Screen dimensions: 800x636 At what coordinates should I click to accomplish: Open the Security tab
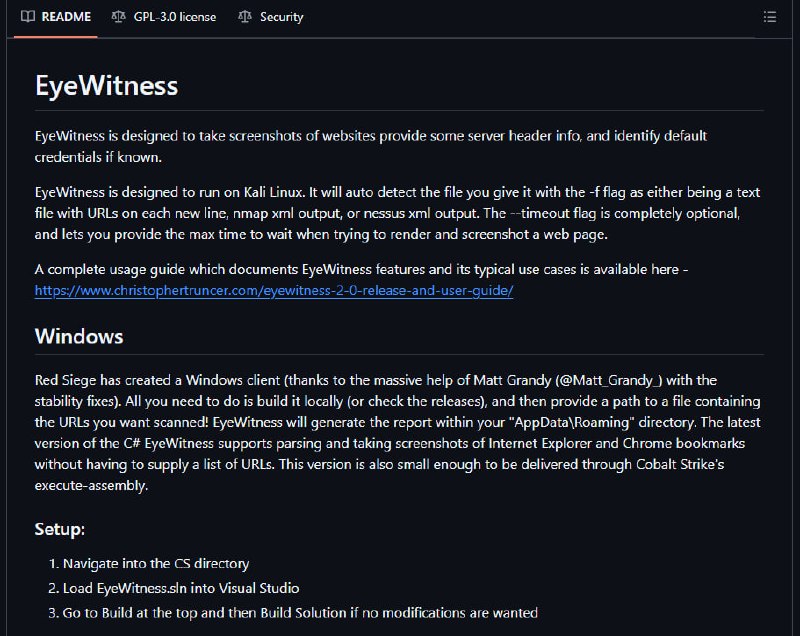pyautogui.click(x=271, y=17)
